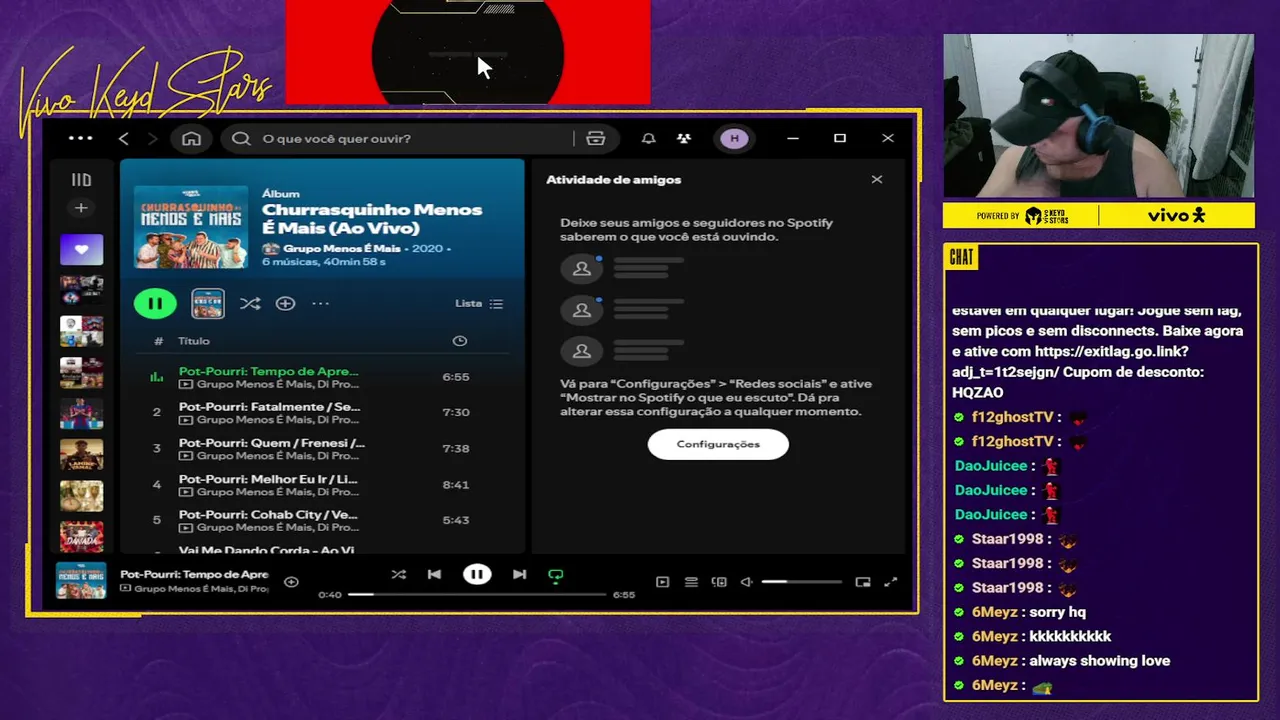Save album to library with the plus circle
Screen dimensions: 1280x720
point(285,303)
